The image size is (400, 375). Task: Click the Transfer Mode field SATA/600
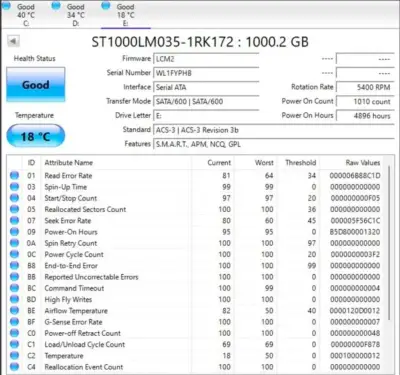pyautogui.click(x=206, y=102)
